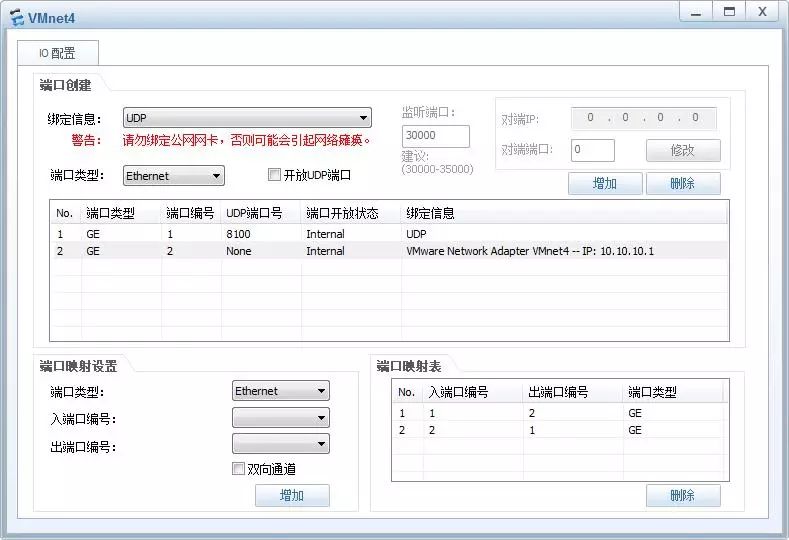Click 入端口编号 header in mapping table
789x540 pixels.
pos(472,392)
